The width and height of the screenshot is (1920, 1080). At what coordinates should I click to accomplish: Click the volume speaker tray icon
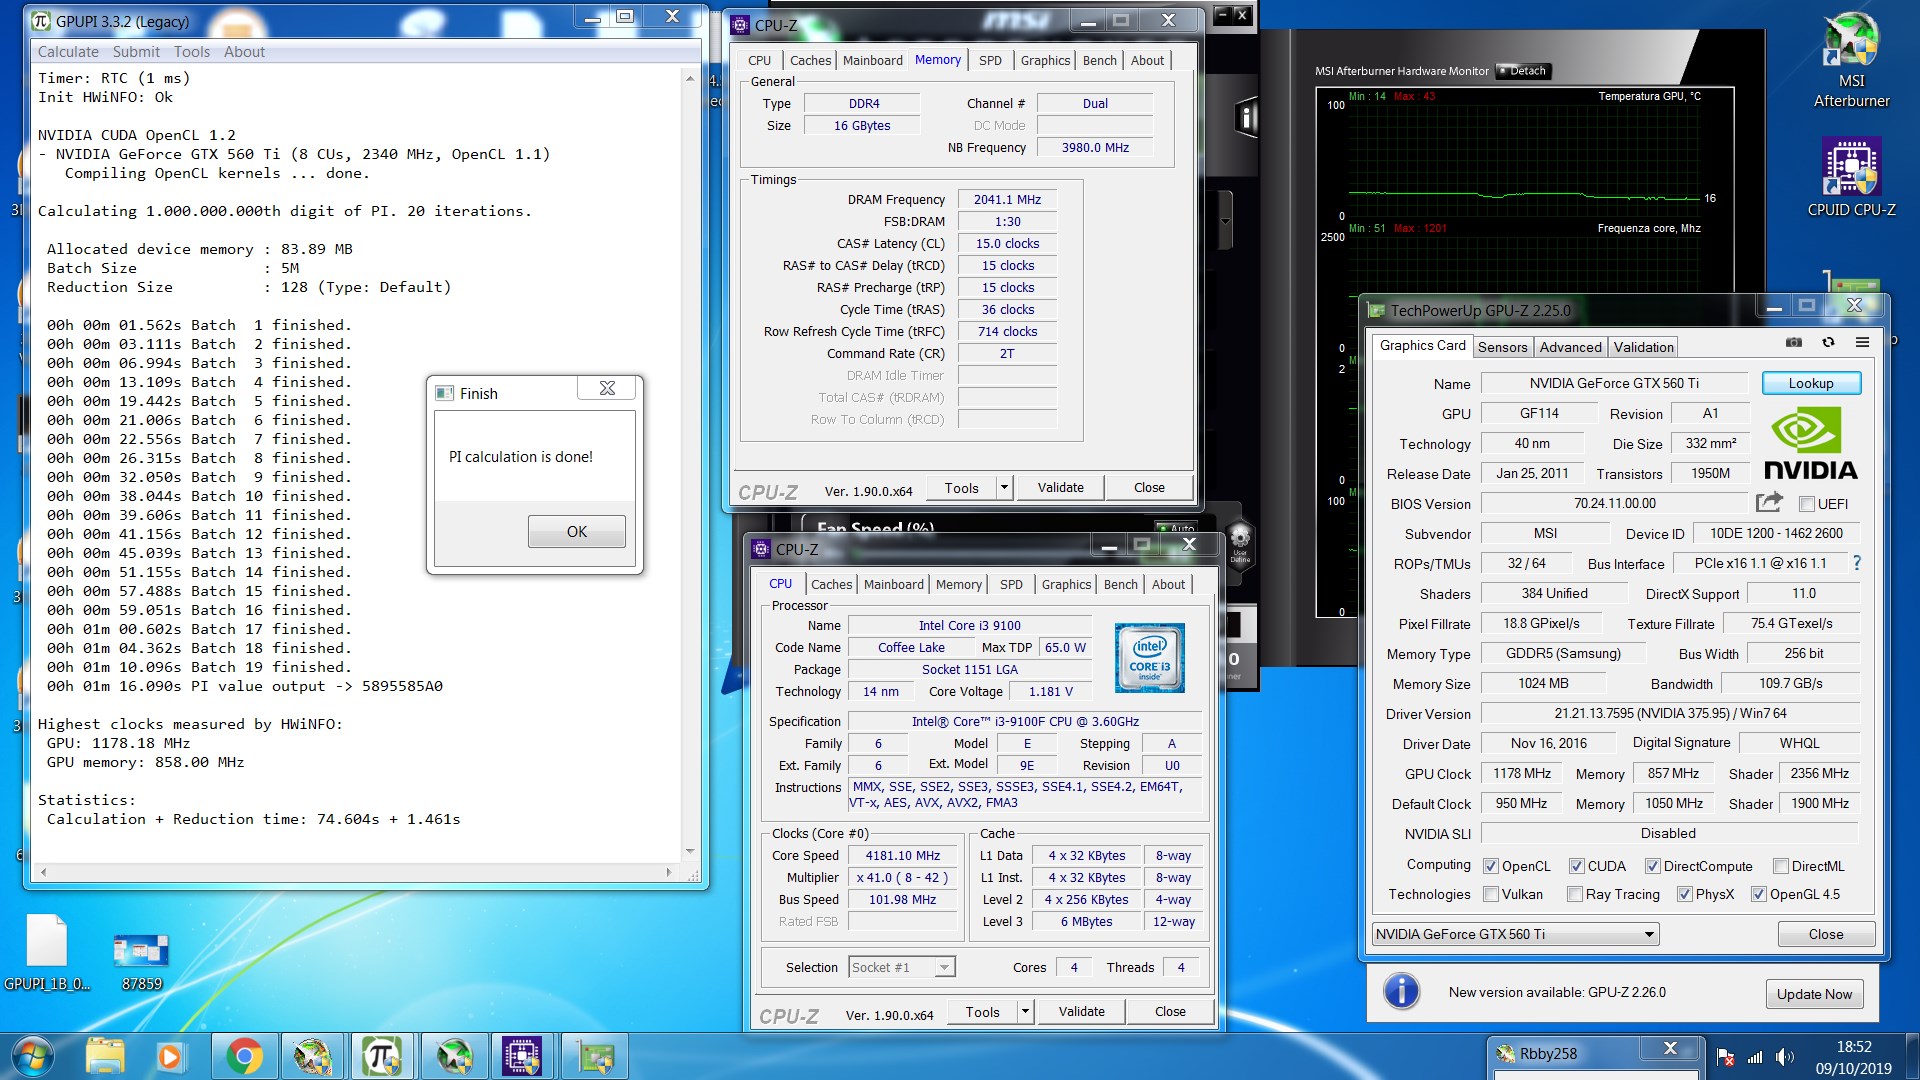click(1784, 1057)
